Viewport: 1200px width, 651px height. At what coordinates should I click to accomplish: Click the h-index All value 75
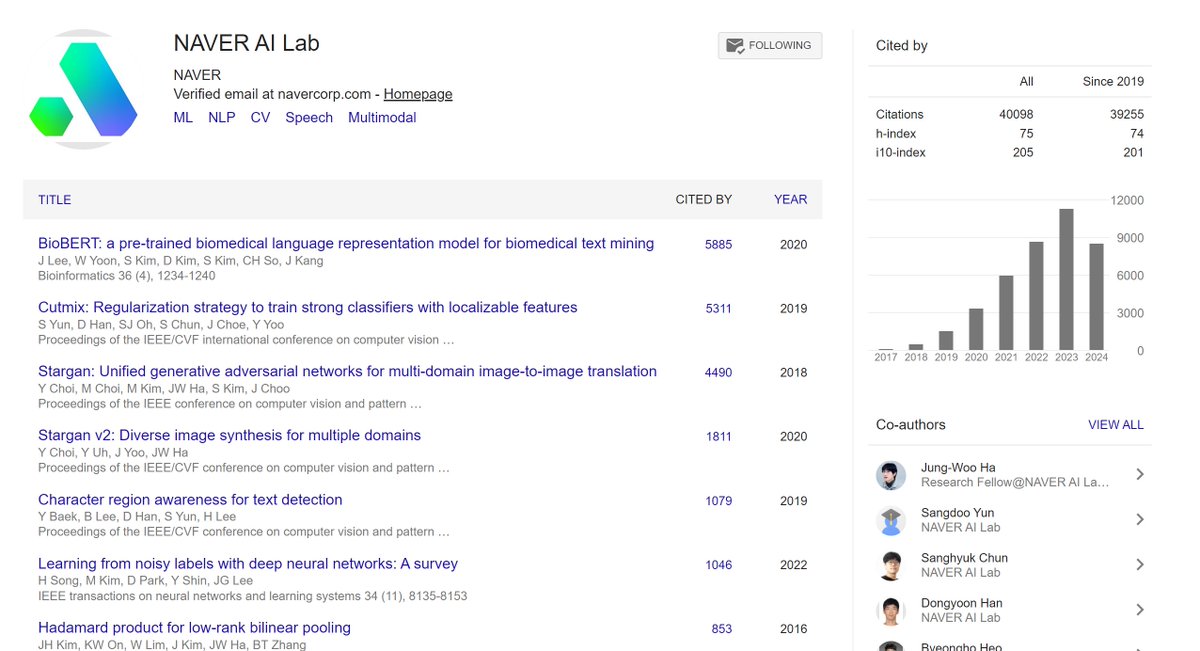[x=1026, y=134]
